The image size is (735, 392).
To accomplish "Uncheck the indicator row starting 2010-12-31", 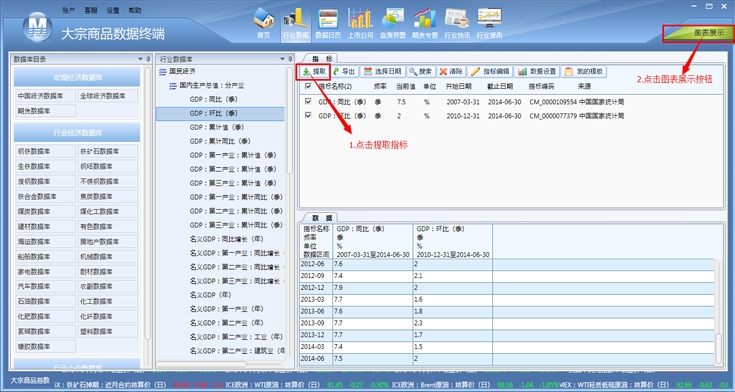I will pos(308,115).
